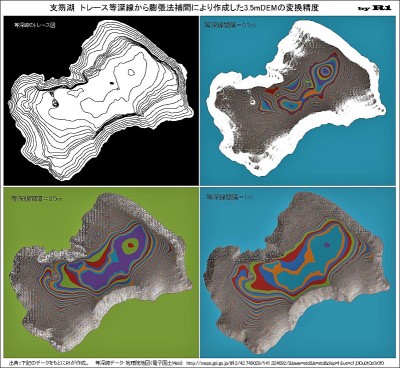Viewport: 400px width, 368px height.
Task: Click the 等深線間隔=0.5m label
Action: [37, 199]
